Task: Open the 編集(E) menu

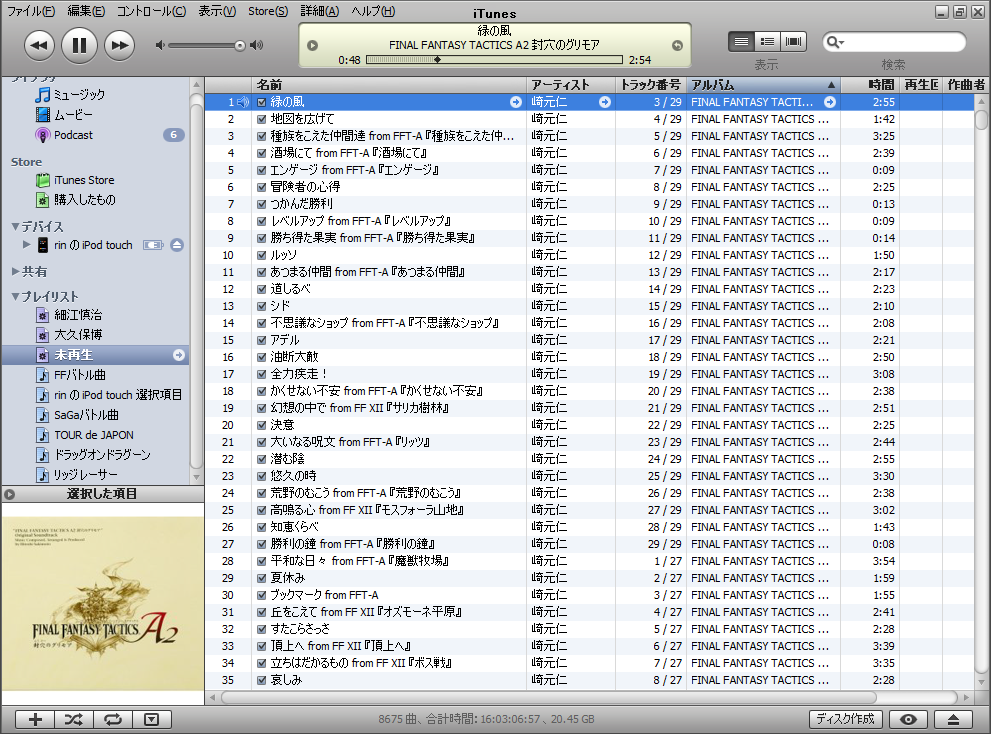Action: [x=86, y=11]
